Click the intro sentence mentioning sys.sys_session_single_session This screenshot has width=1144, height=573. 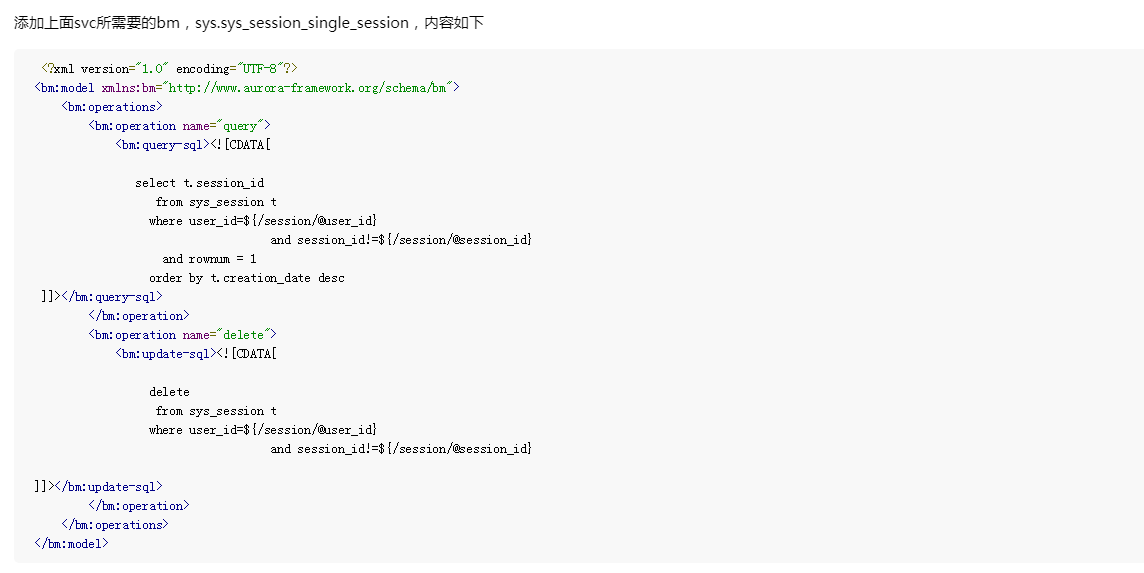tap(249, 22)
